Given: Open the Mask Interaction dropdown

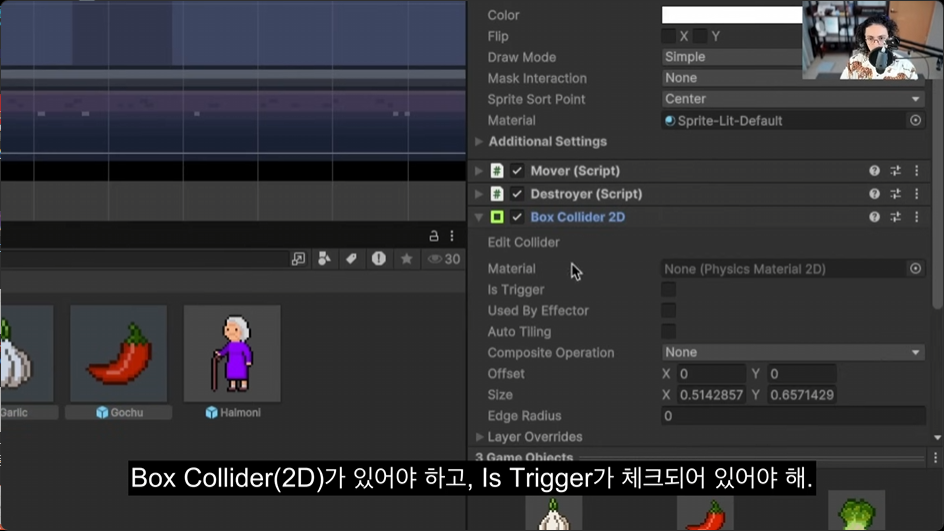Looking at the screenshot, I should point(731,78).
